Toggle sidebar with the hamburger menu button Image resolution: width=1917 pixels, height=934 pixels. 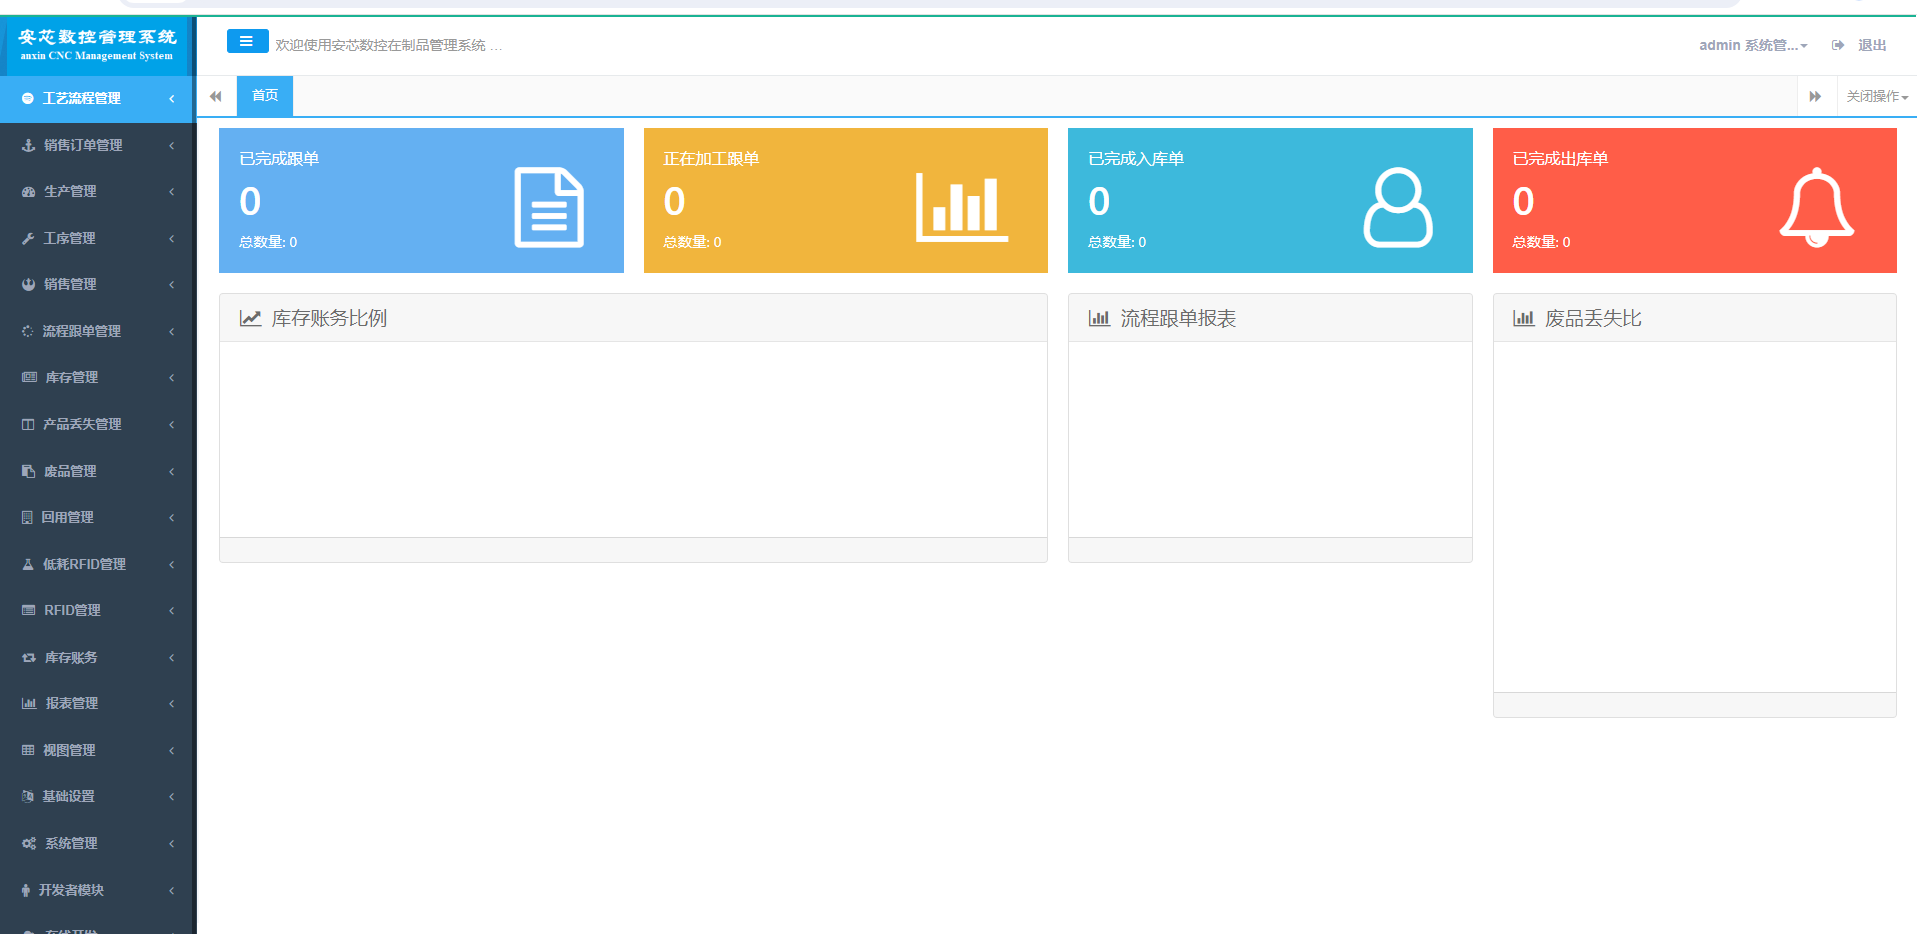pos(247,41)
